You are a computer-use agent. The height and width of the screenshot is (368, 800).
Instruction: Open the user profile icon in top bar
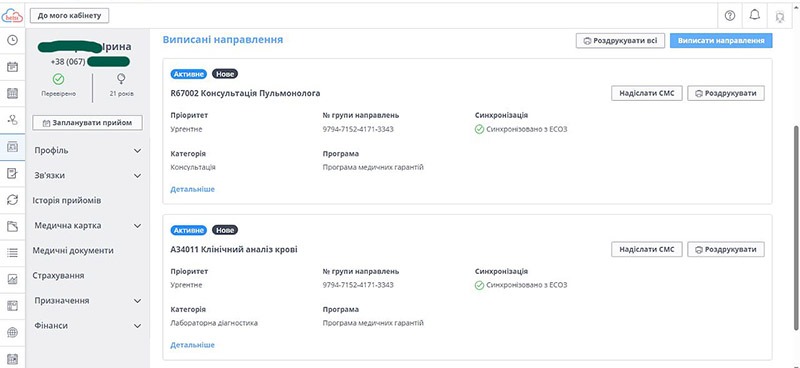point(780,16)
